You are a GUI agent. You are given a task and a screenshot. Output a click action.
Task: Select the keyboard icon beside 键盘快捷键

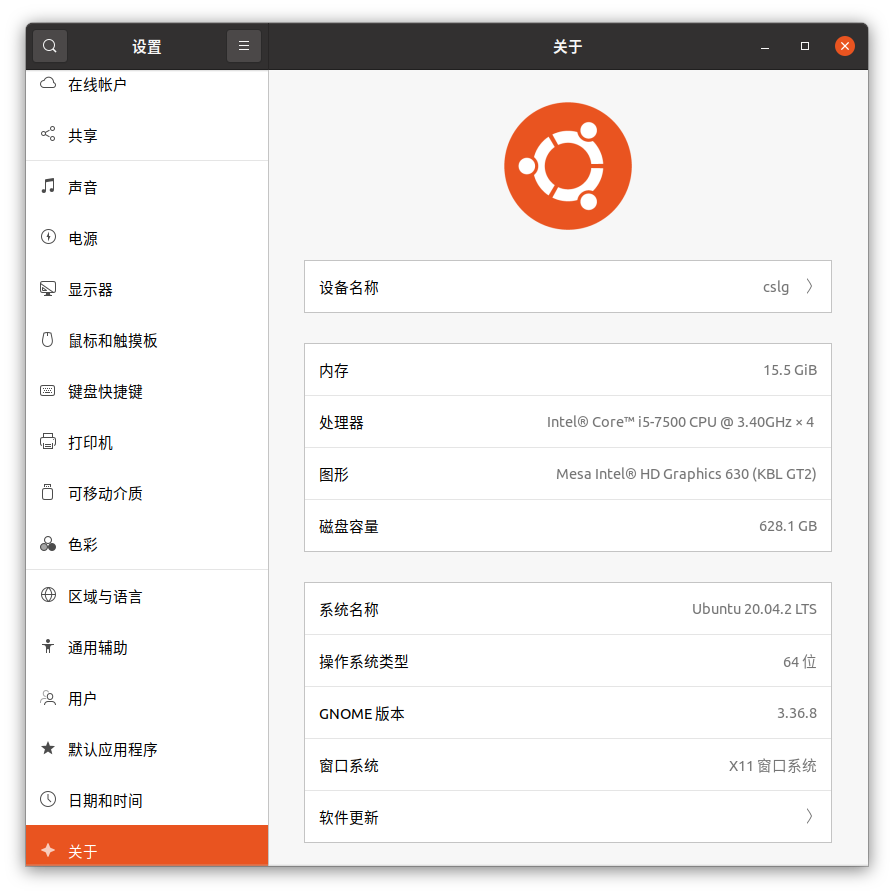pos(48,391)
